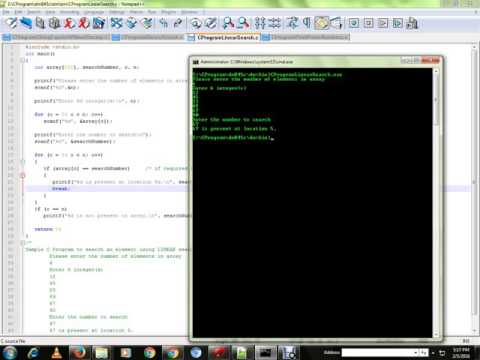
Task: Open the Settings menu
Action: tap(116, 12)
